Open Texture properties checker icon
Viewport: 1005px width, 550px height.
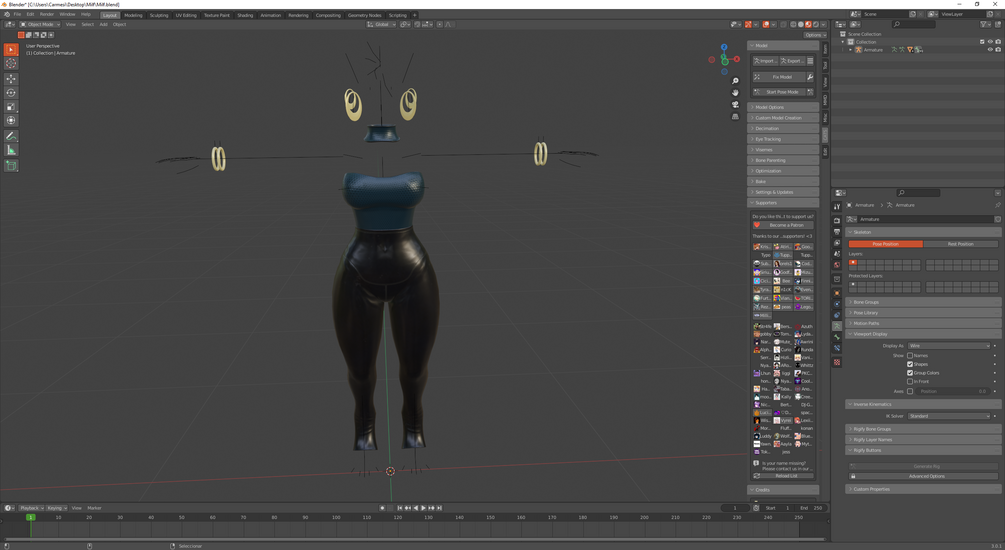click(836, 362)
